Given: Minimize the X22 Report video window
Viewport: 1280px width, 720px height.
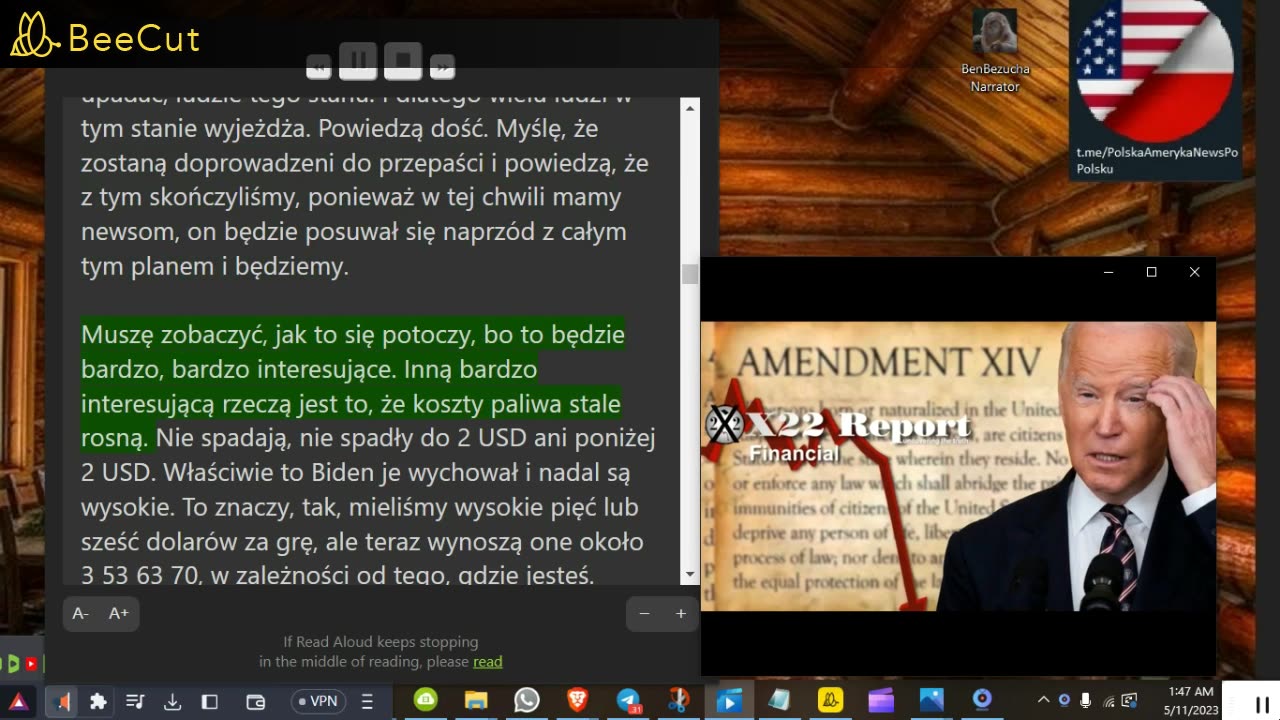Looking at the screenshot, I should point(1108,272).
